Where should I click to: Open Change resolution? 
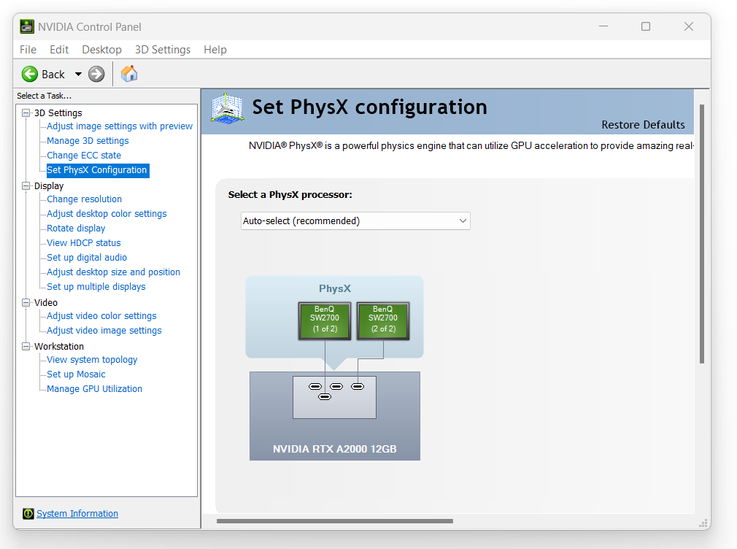[84, 199]
